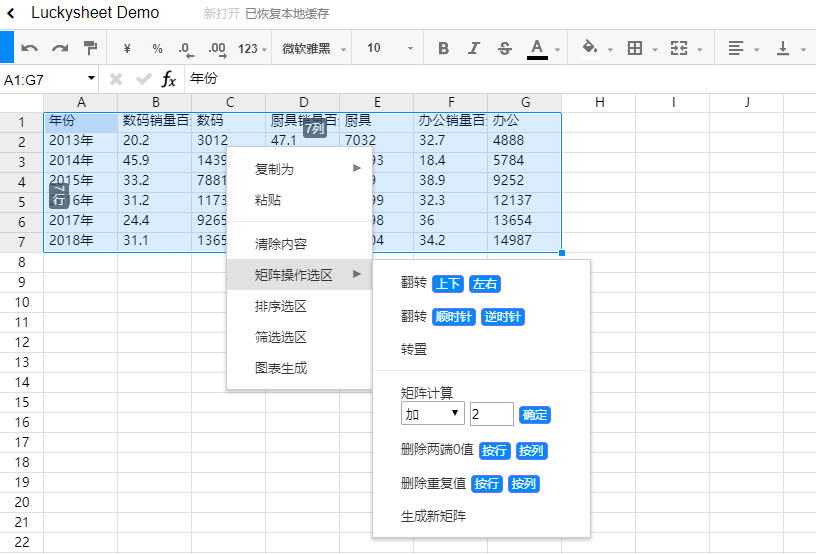This screenshot has width=816, height=554.
Task: Click 按行 for 删除两端0值
Action: click(494, 450)
